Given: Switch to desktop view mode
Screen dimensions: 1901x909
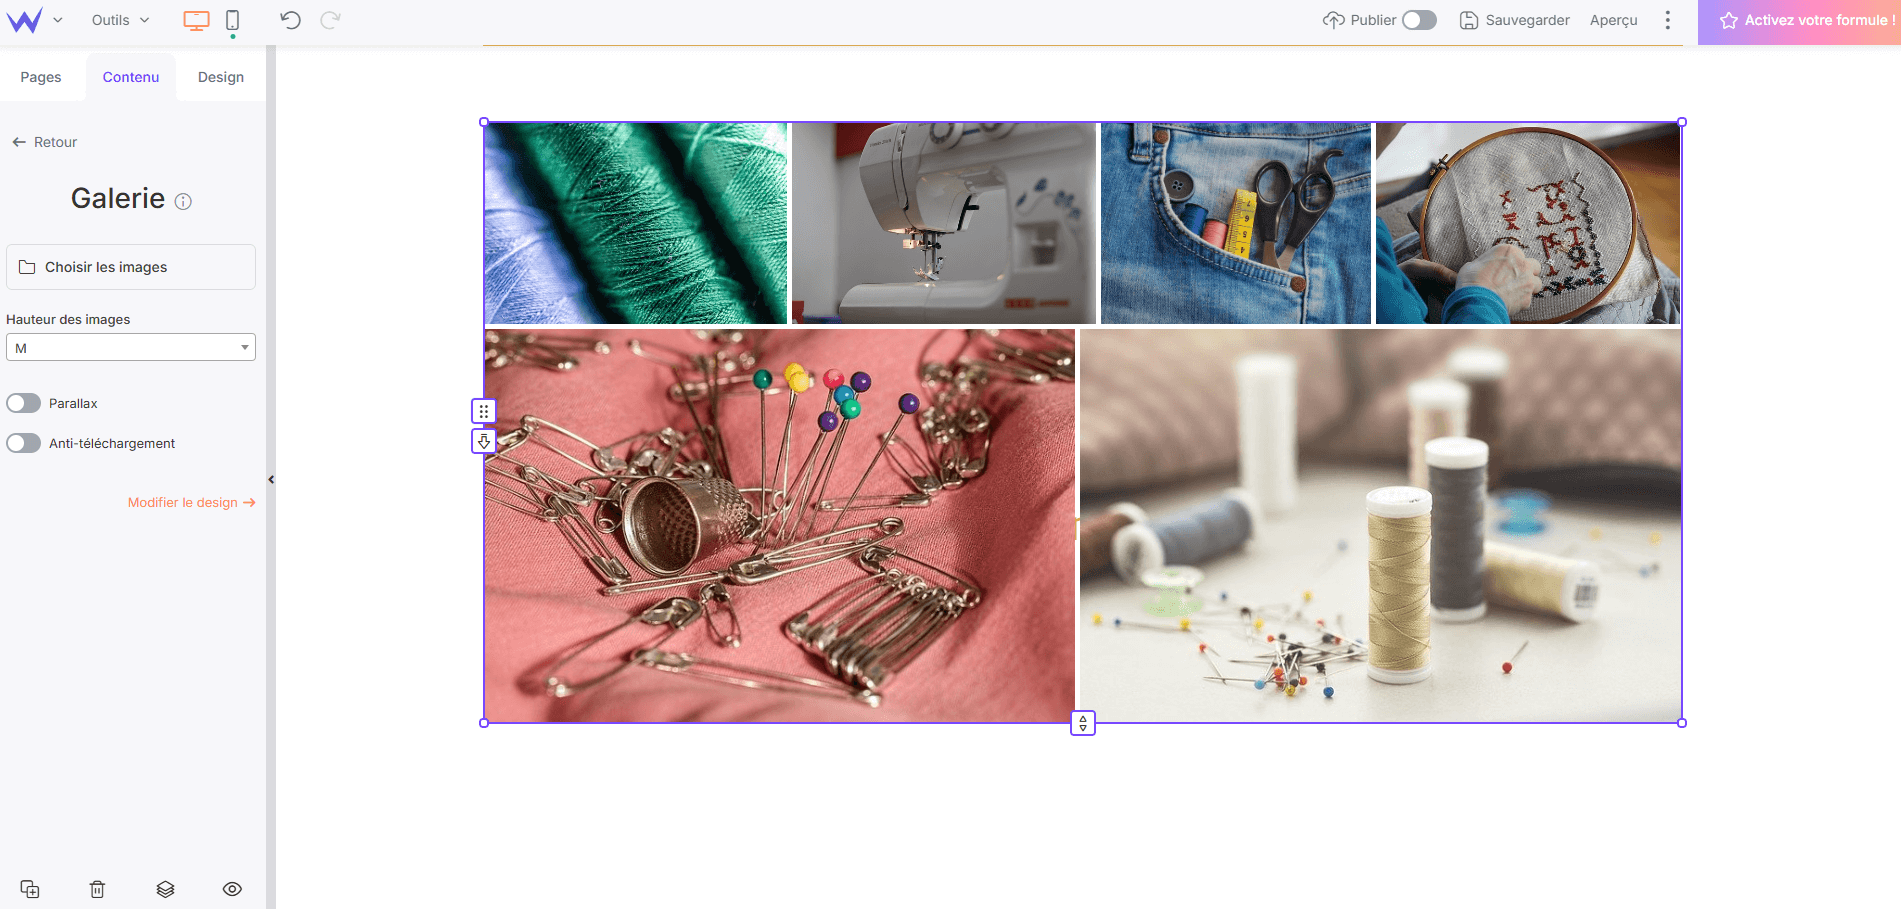Looking at the screenshot, I should 196,21.
